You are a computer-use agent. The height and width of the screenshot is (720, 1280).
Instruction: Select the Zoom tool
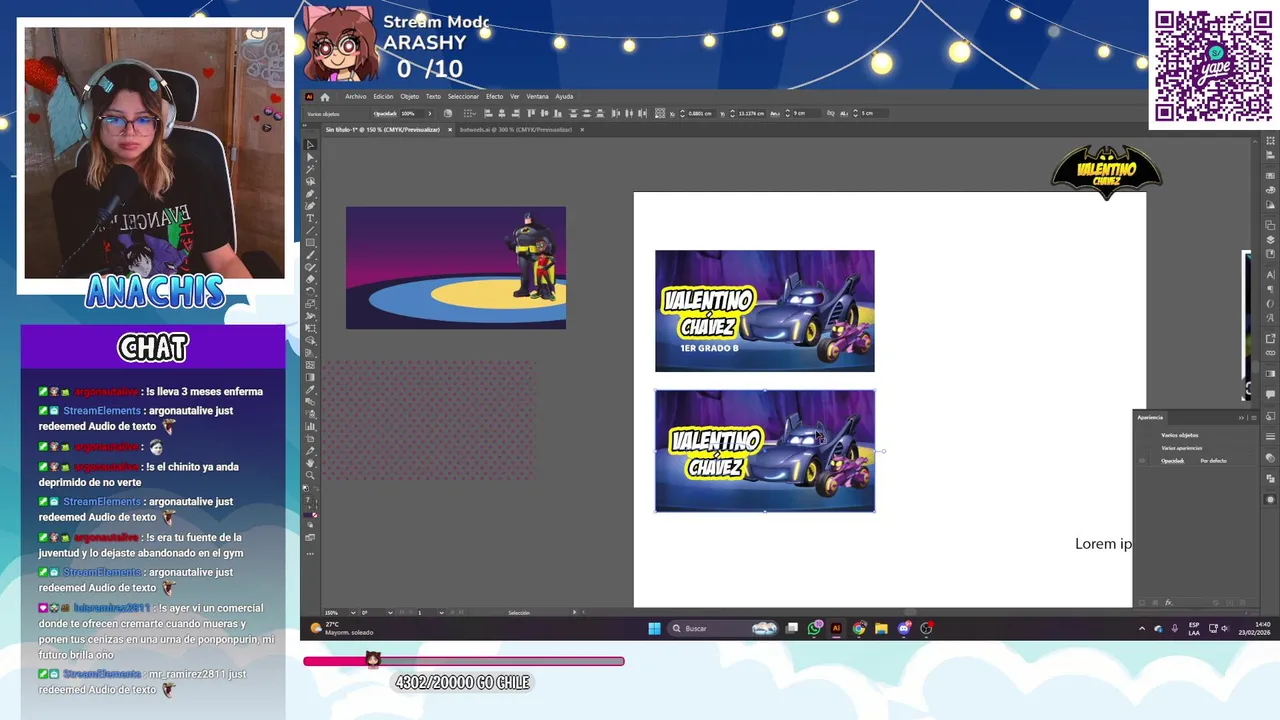tap(310, 474)
